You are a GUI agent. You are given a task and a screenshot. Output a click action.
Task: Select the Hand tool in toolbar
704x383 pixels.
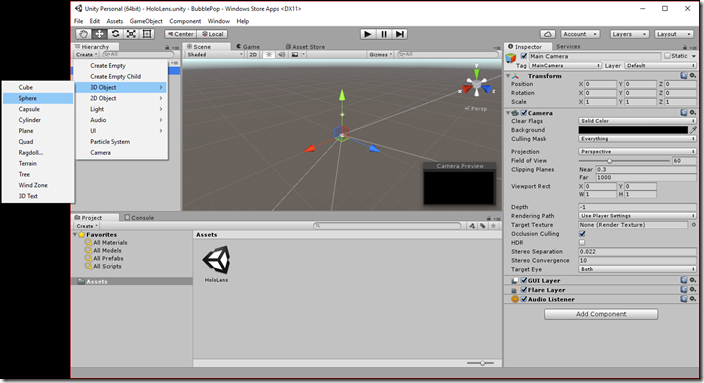tap(83, 34)
